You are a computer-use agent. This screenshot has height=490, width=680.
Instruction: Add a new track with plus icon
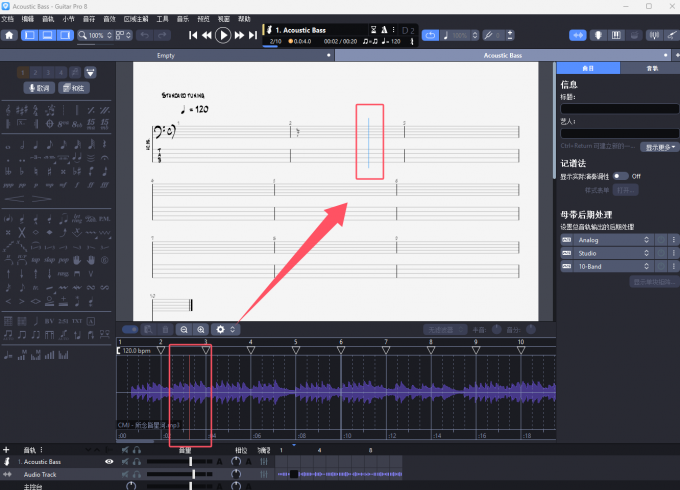coord(6,450)
